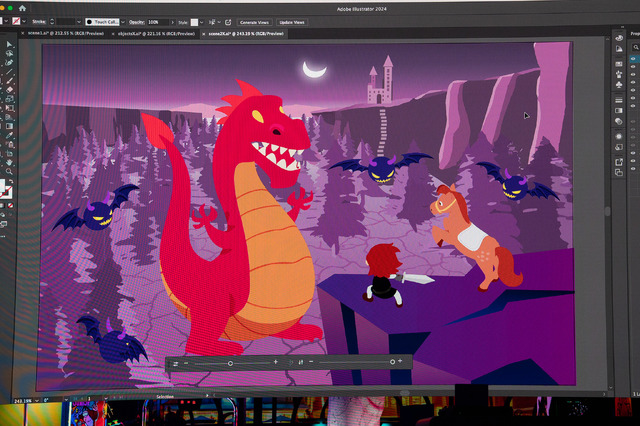640x426 pixels.
Task: Open the Color Guide panel icon
Action: tap(619, 49)
